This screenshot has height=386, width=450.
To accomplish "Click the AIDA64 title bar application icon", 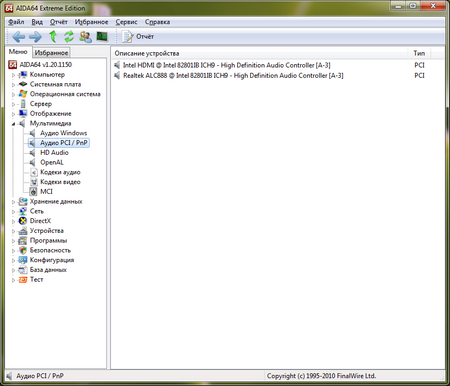I will [9, 8].
